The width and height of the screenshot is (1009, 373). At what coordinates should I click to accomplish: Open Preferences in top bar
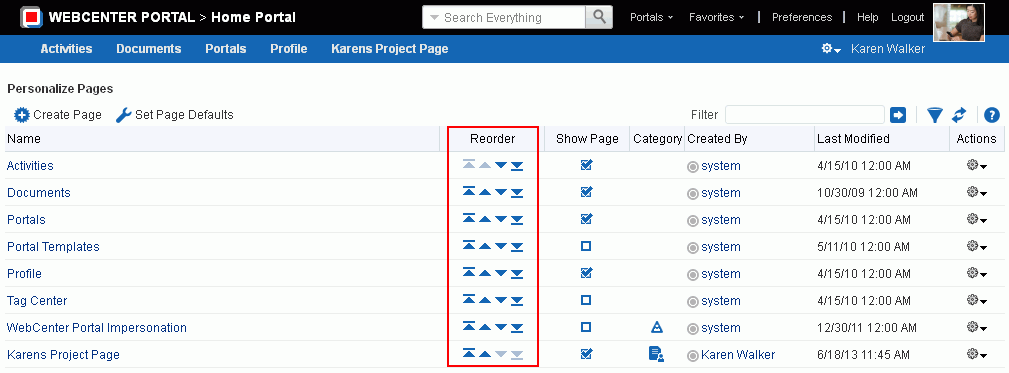(802, 17)
